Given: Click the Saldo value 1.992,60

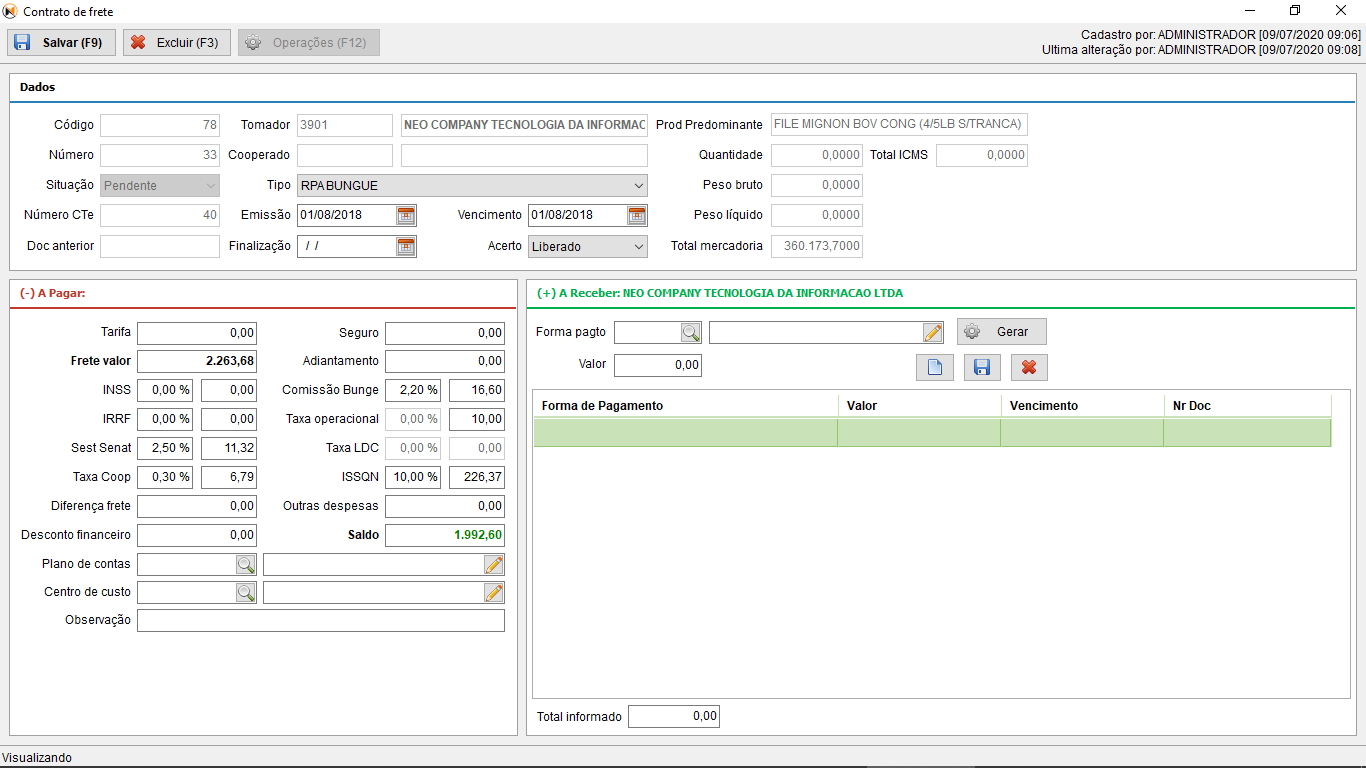Looking at the screenshot, I should (x=445, y=535).
